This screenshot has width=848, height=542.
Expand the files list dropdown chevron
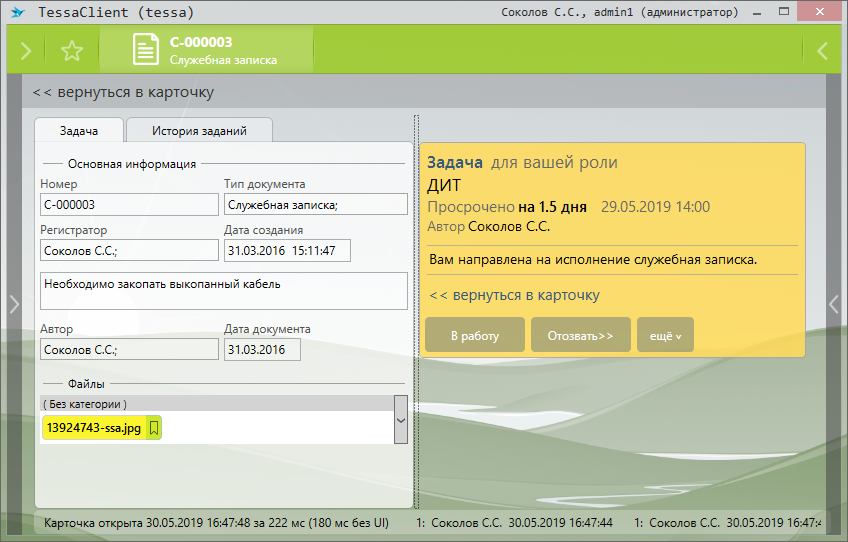click(x=401, y=420)
